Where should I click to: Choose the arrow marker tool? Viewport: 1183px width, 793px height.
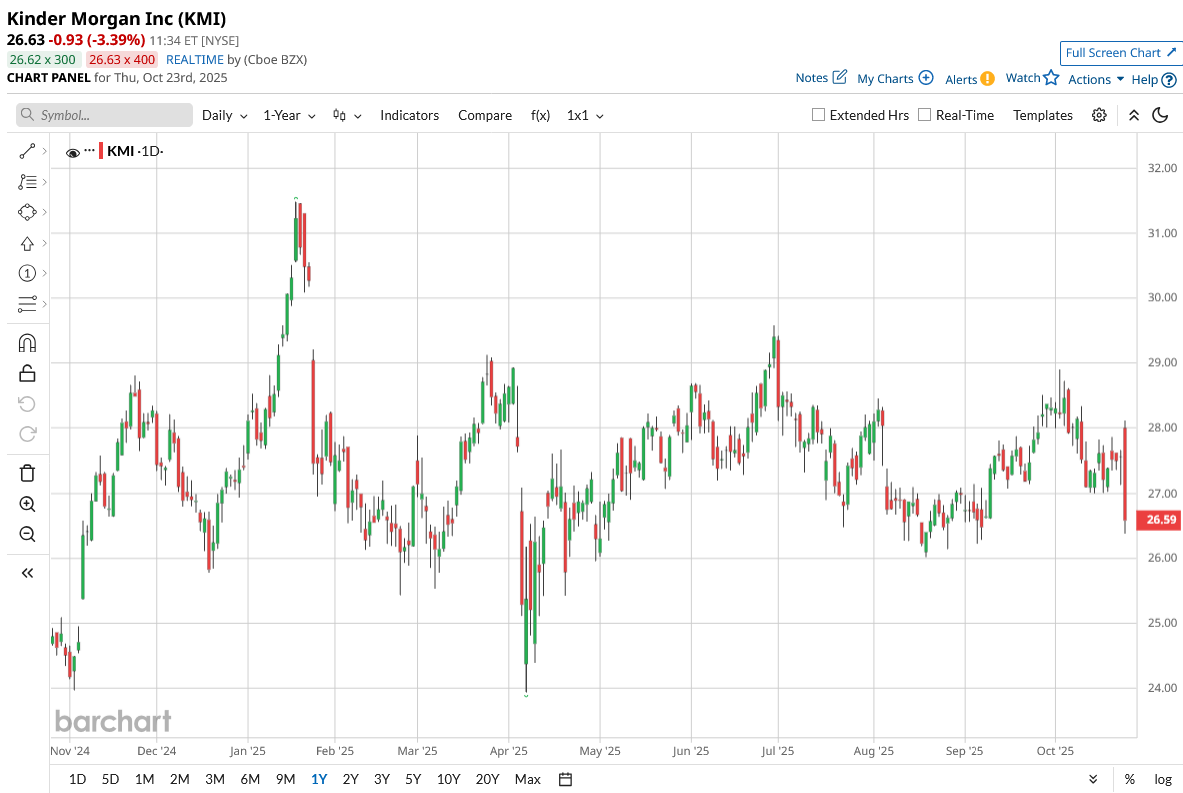27,243
